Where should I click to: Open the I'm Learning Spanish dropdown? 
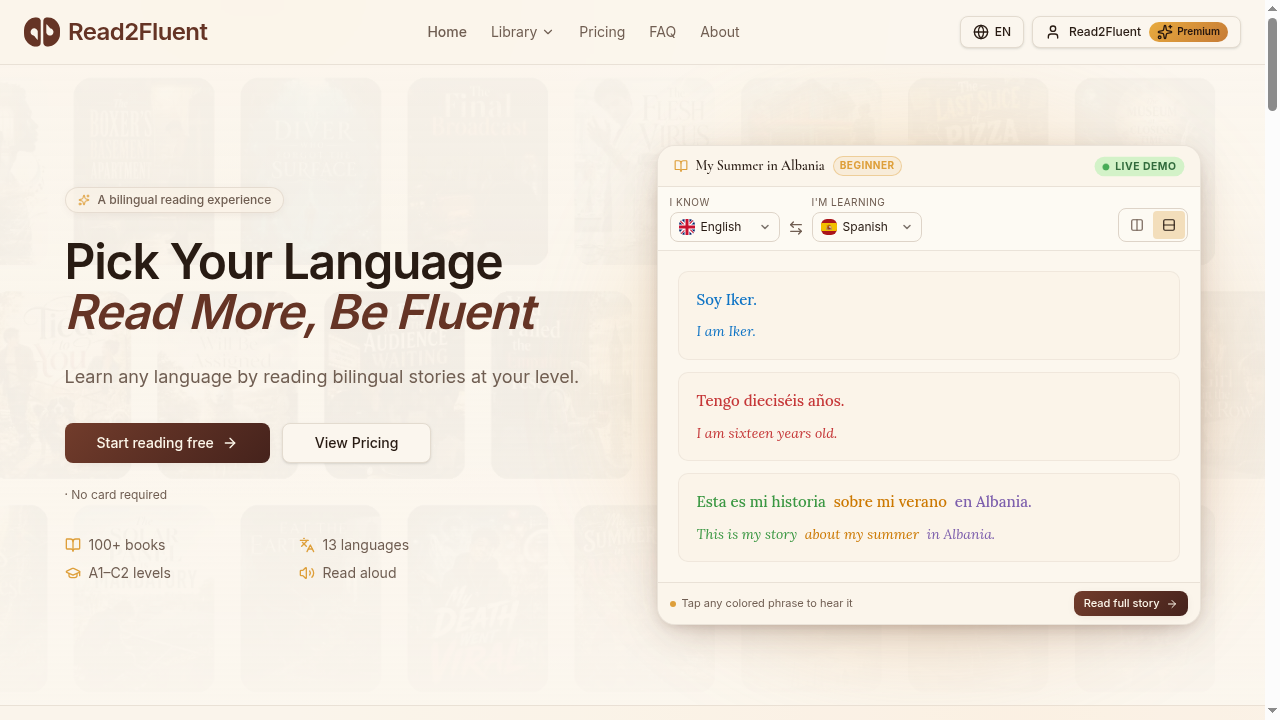(x=867, y=227)
